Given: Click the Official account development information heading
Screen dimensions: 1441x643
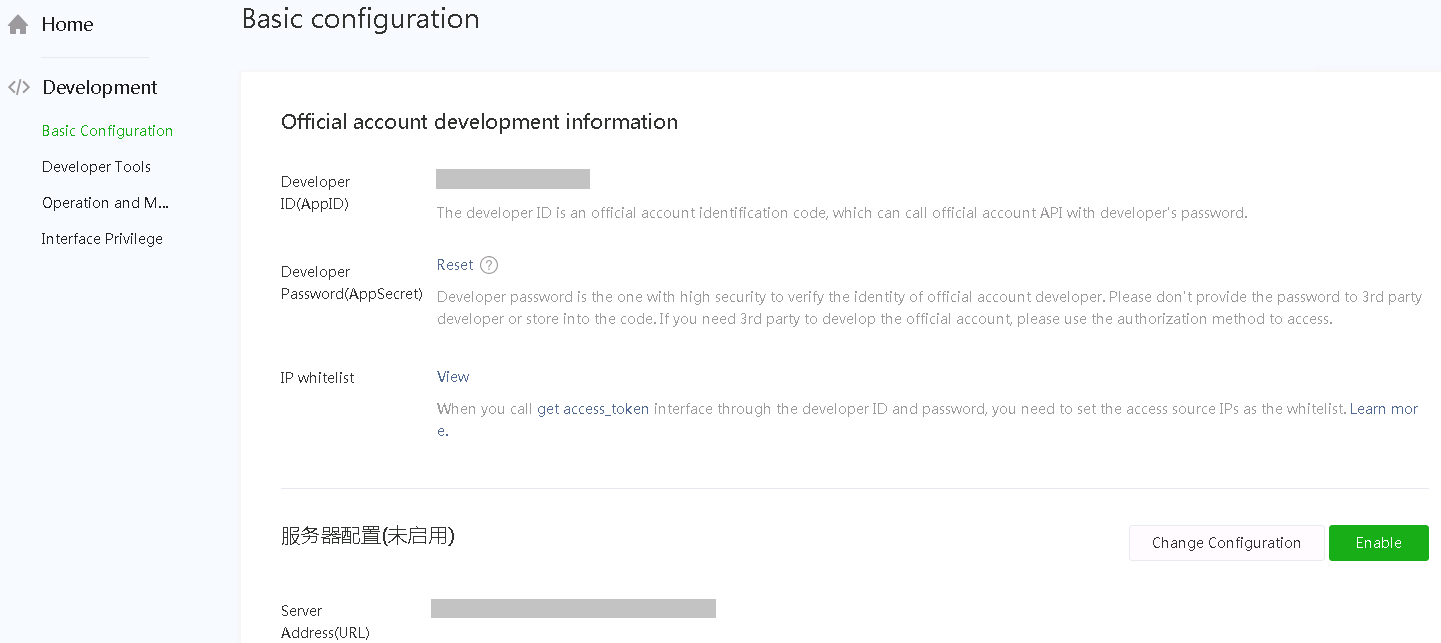Looking at the screenshot, I should (x=479, y=122).
